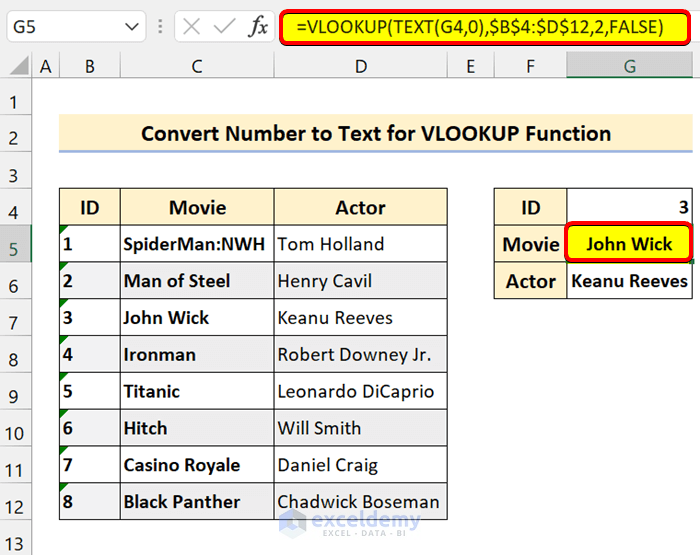Open the Insert Function fx dialog
The height and width of the screenshot is (555, 700).
tap(258, 27)
